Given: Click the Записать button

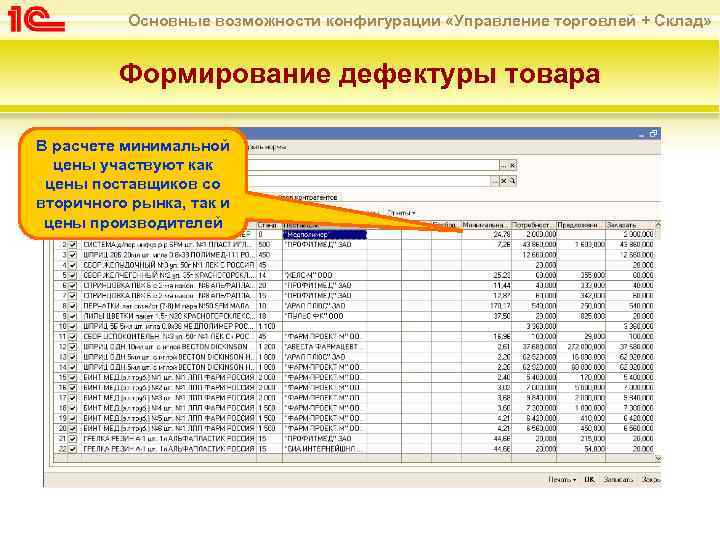Looking at the screenshot, I should [x=619, y=479].
